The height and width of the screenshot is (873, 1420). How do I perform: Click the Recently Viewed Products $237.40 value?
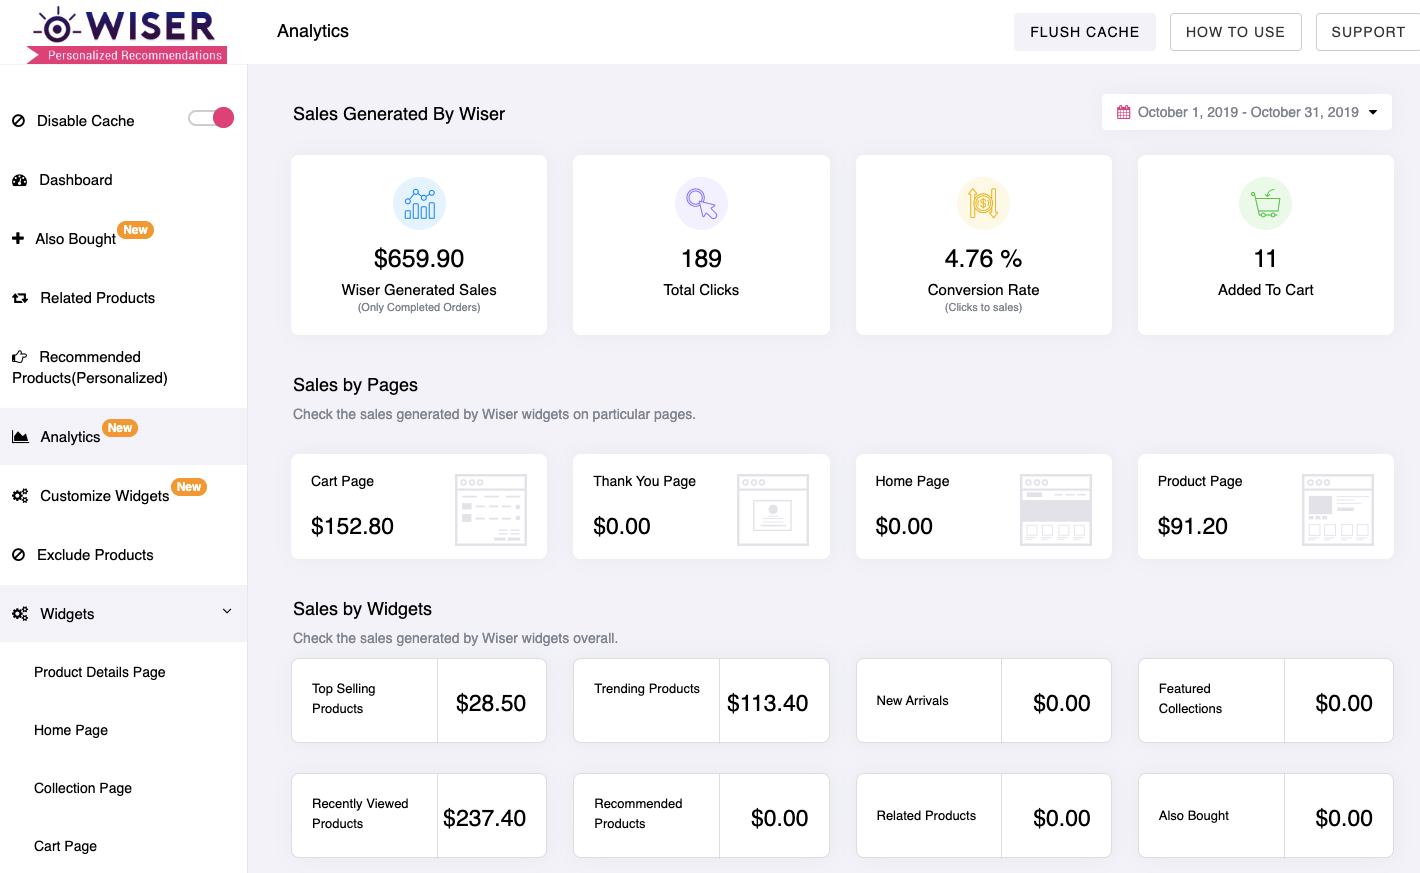(485, 818)
